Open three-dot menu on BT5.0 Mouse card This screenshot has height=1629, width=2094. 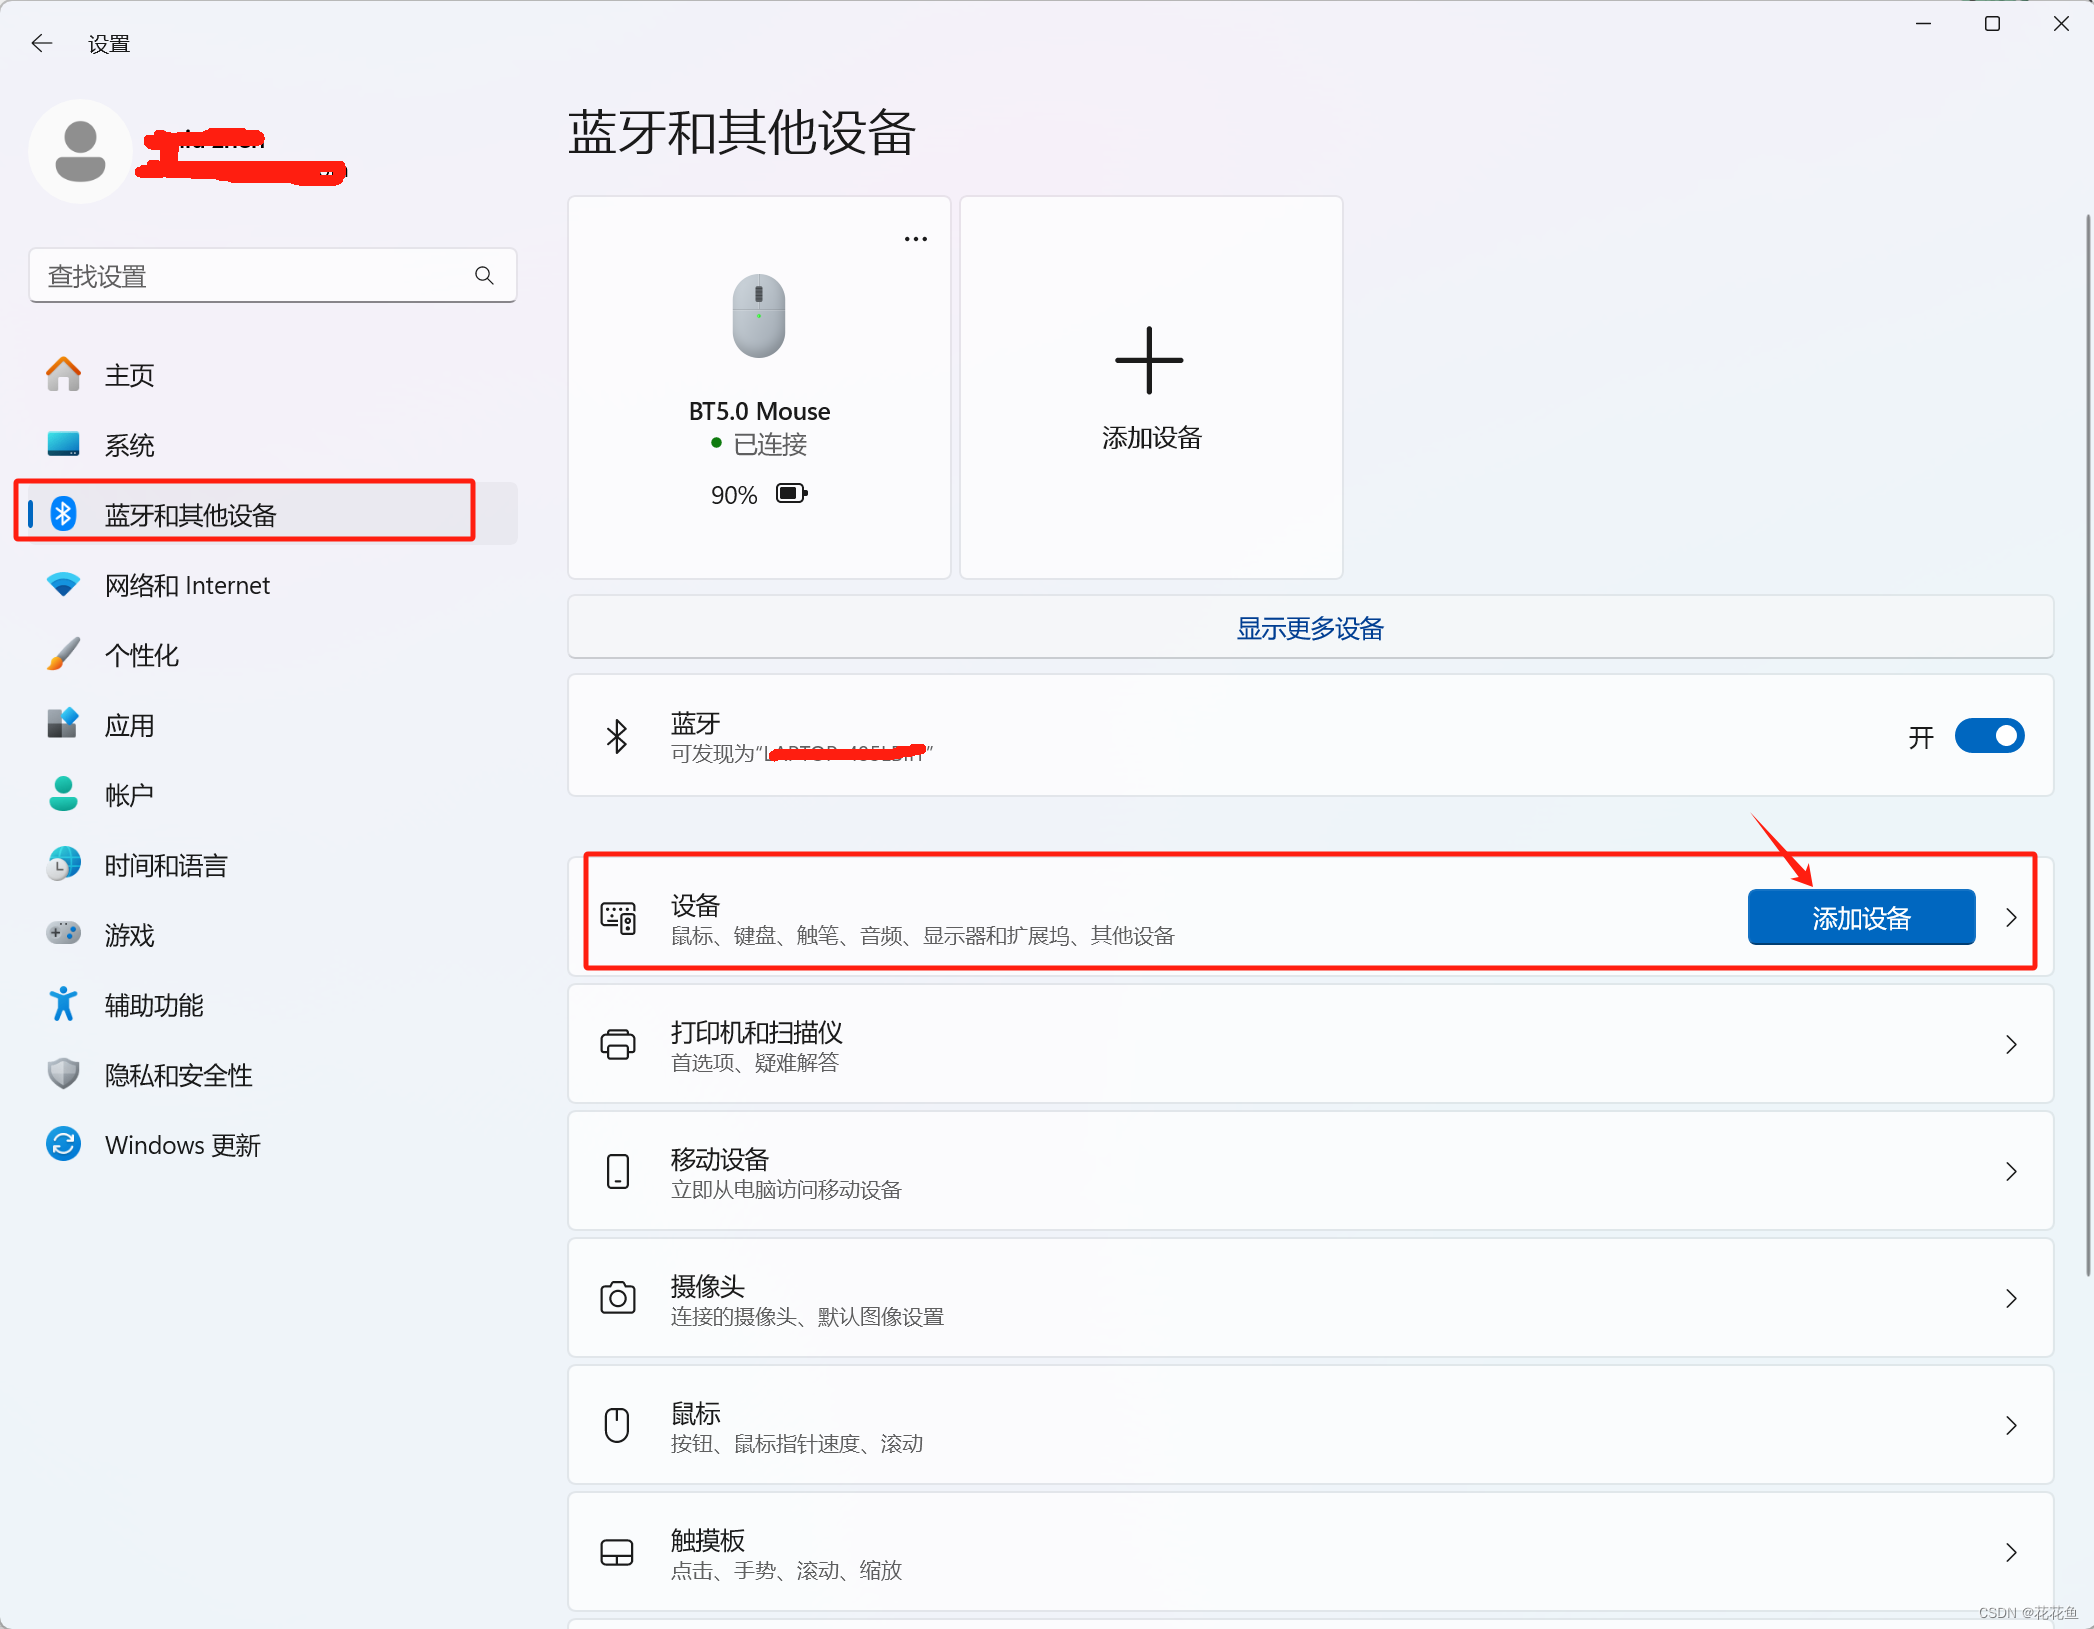[x=915, y=239]
